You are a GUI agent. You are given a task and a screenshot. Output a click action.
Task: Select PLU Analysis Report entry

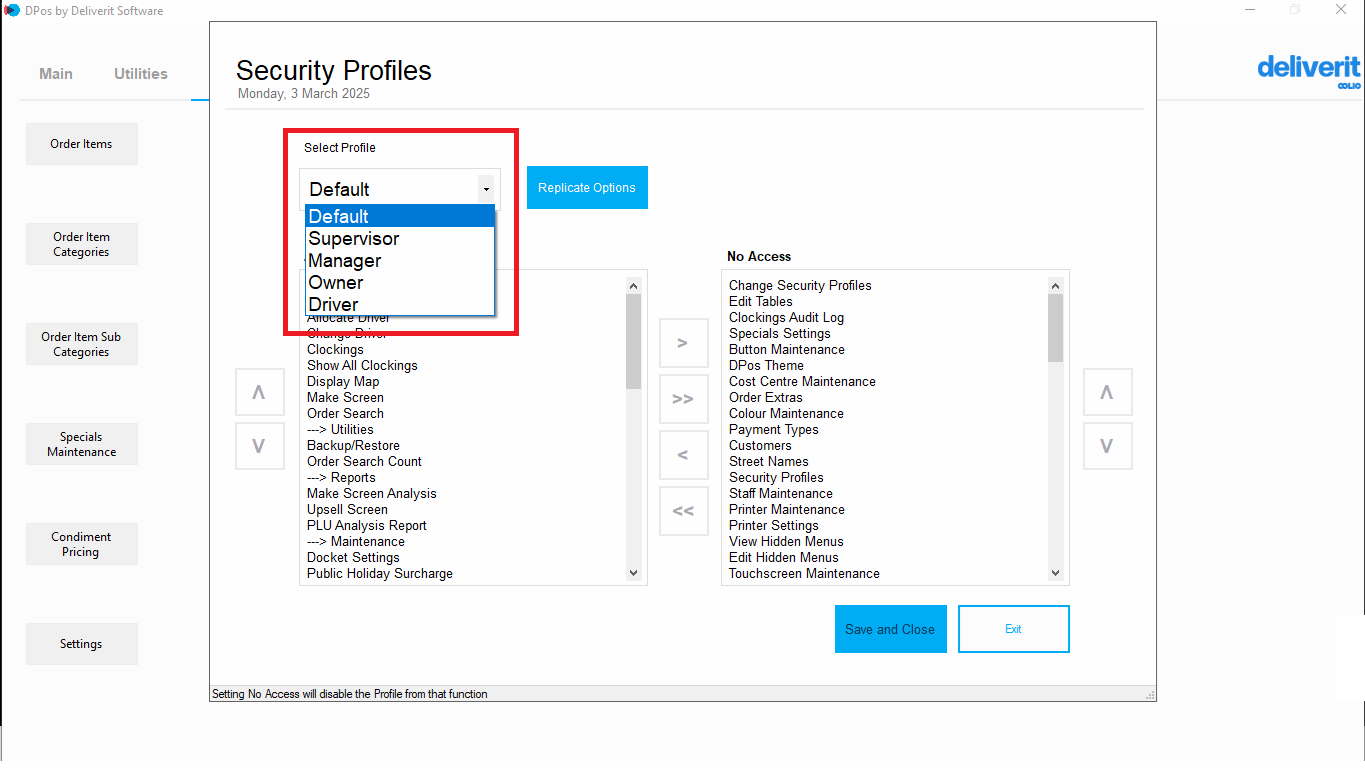point(366,525)
